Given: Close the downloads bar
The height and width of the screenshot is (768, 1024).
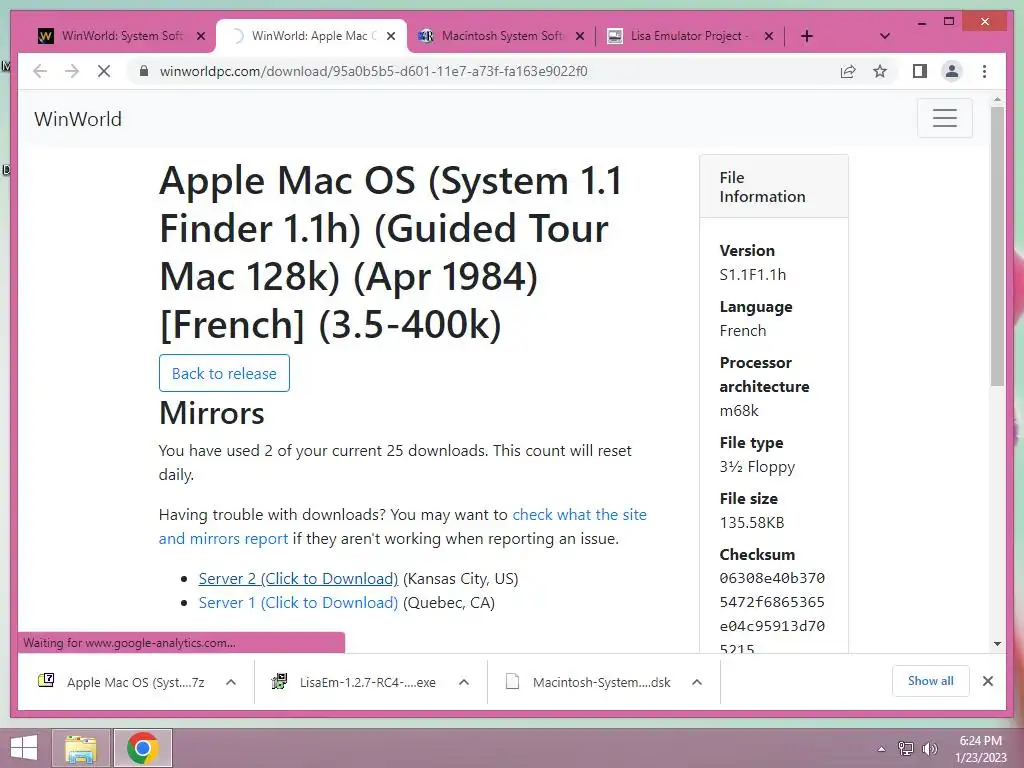Looking at the screenshot, I should (x=987, y=681).
